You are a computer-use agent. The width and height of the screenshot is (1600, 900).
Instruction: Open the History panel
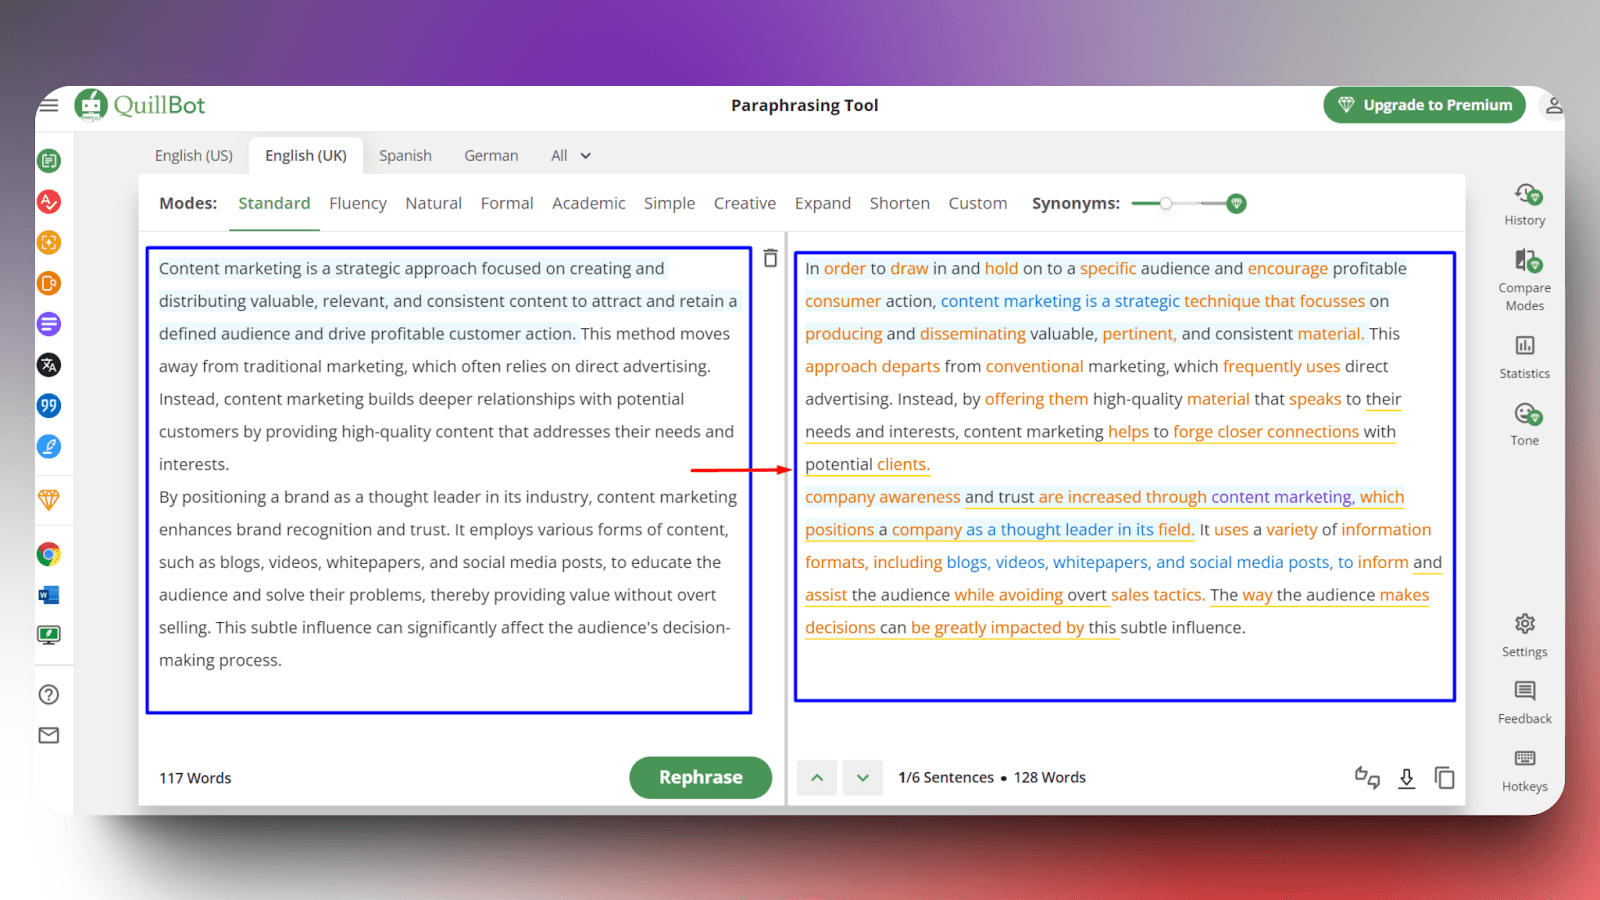[1525, 204]
